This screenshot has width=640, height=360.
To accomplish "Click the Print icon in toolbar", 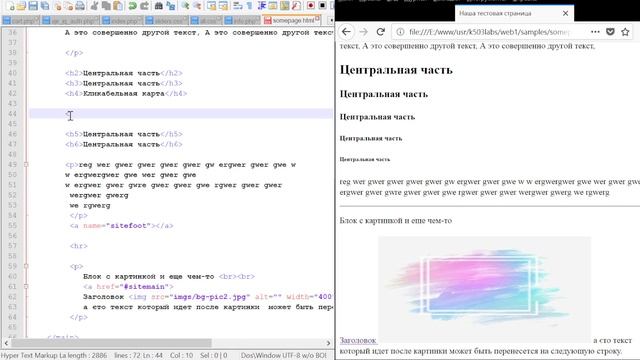I will (80, 6).
